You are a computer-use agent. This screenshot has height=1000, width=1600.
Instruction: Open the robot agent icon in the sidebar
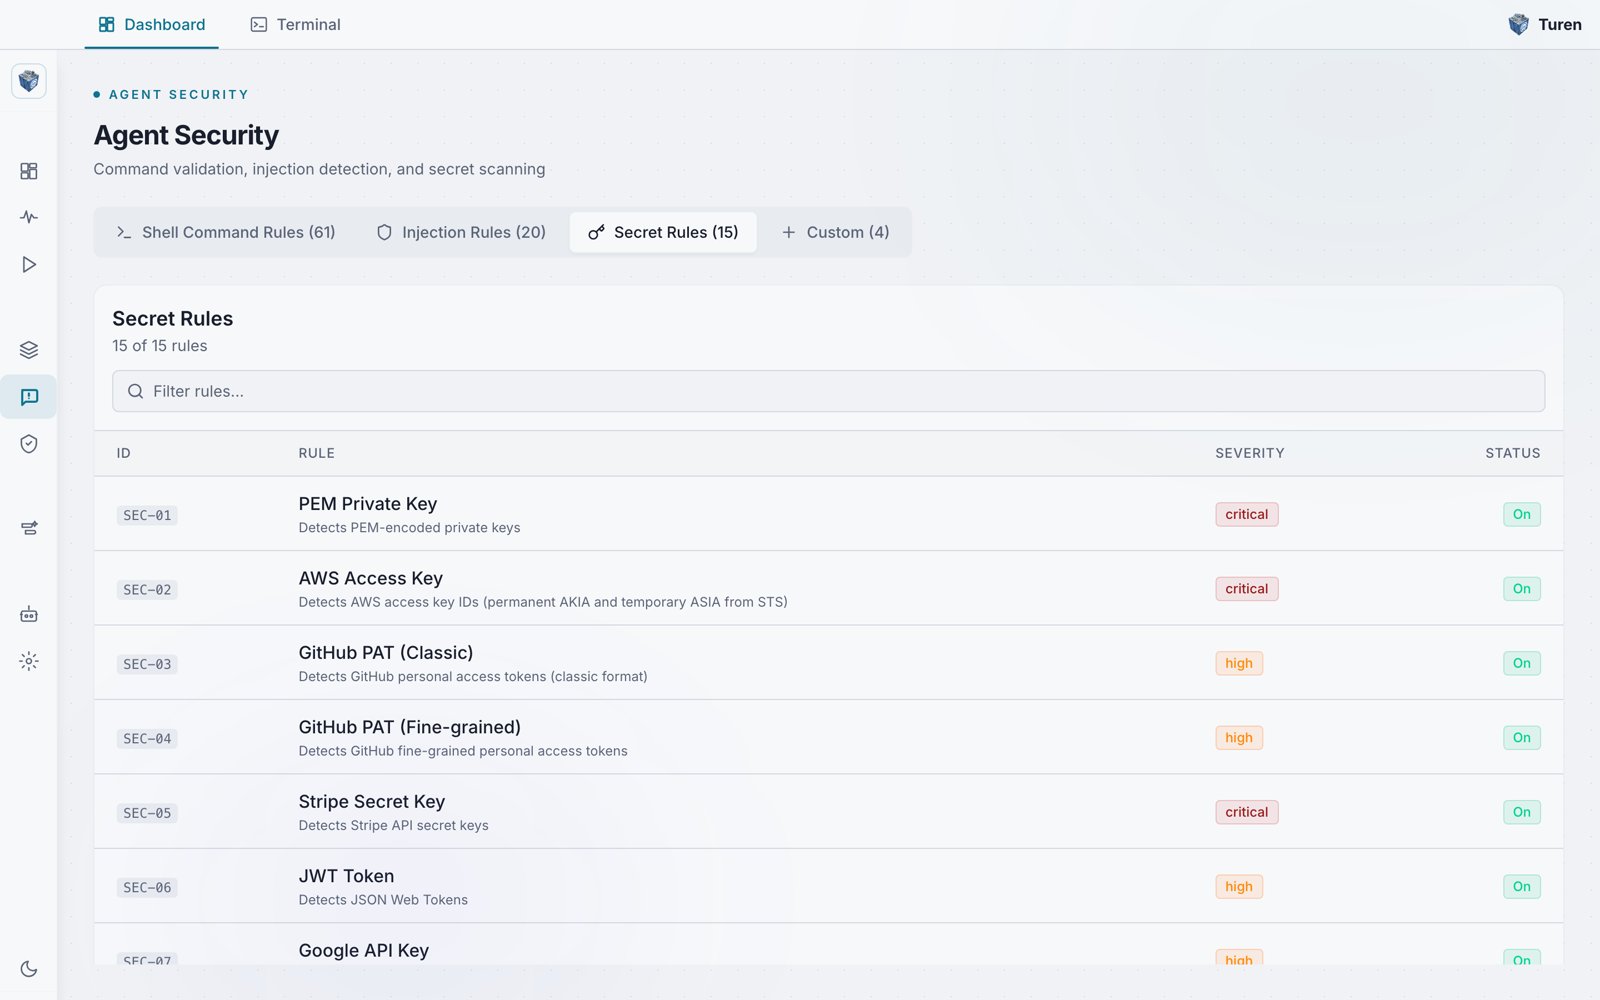[29, 614]
